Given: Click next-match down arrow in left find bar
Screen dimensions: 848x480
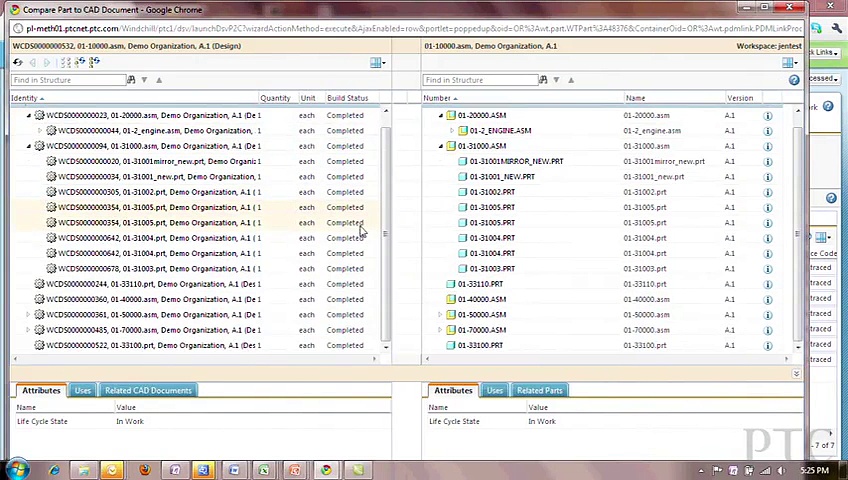Looking at the screenshot, I should click(144, 80).
